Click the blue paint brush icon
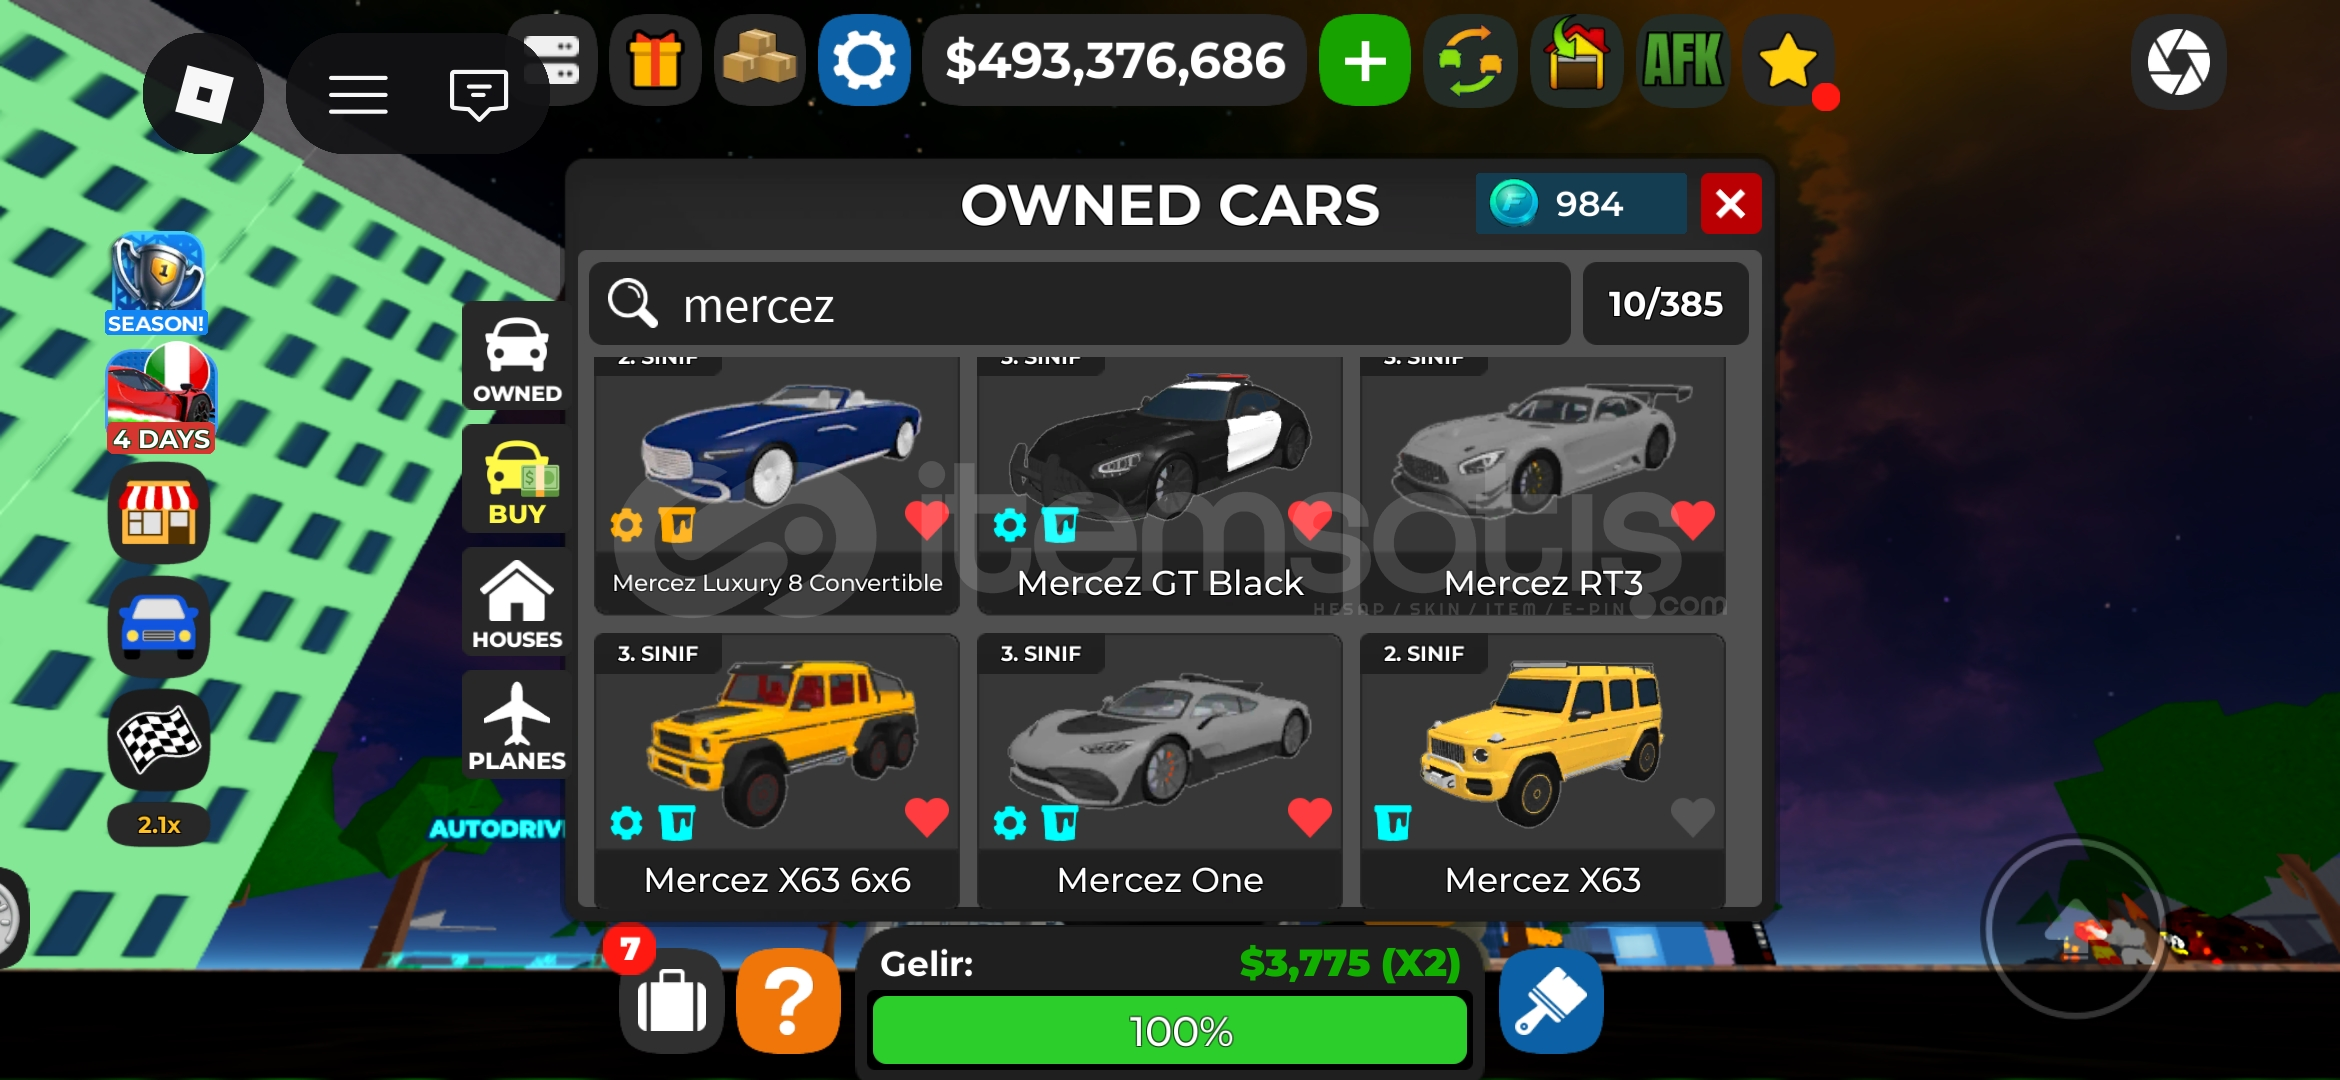This screenshot has height=1080, width=2340. tap(1551, 1002)
